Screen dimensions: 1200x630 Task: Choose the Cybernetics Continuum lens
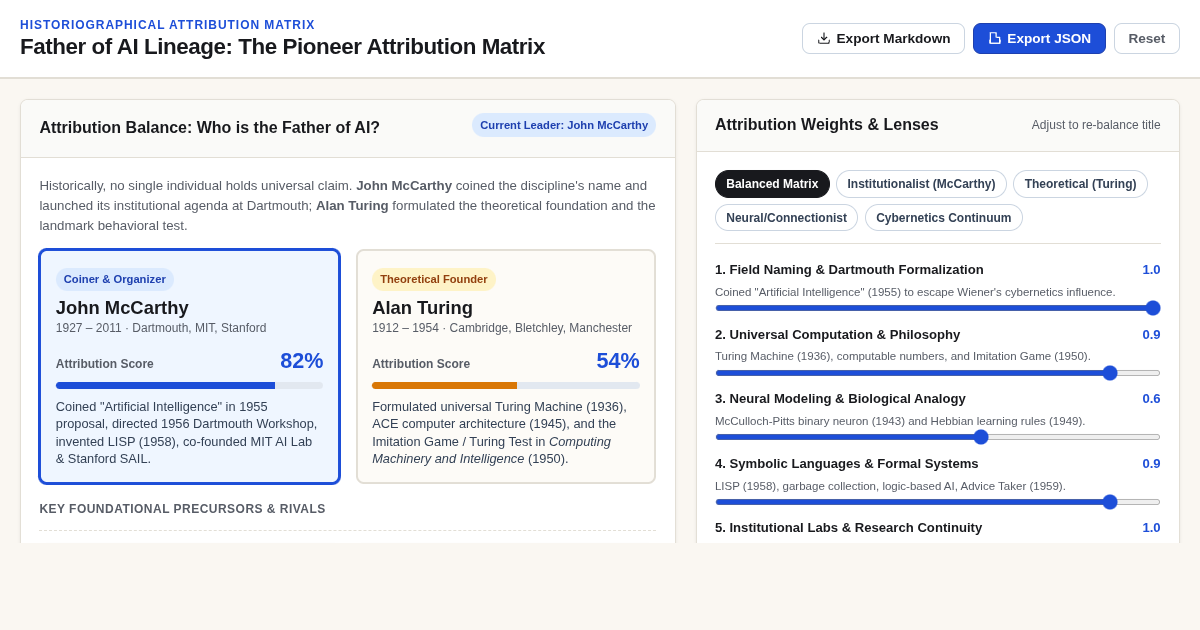click(944, 218)
